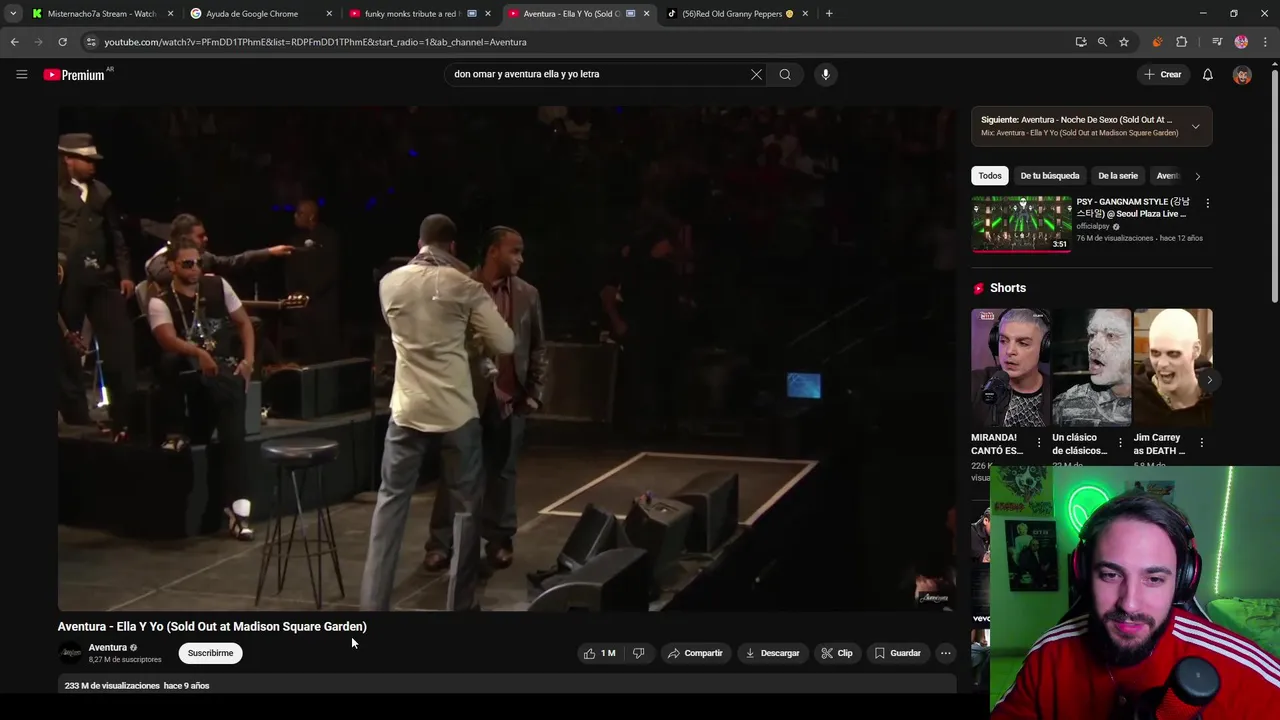Open Chrome tab search dropdown

coord(13,14)
